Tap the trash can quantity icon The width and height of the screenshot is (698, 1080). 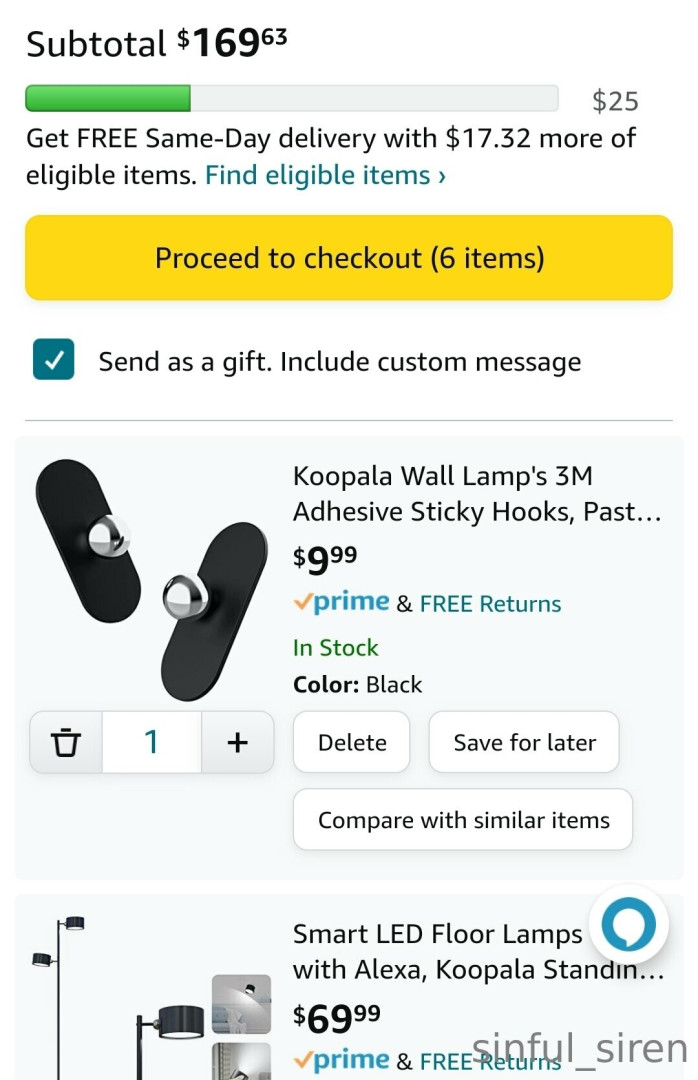pos(66,742)
